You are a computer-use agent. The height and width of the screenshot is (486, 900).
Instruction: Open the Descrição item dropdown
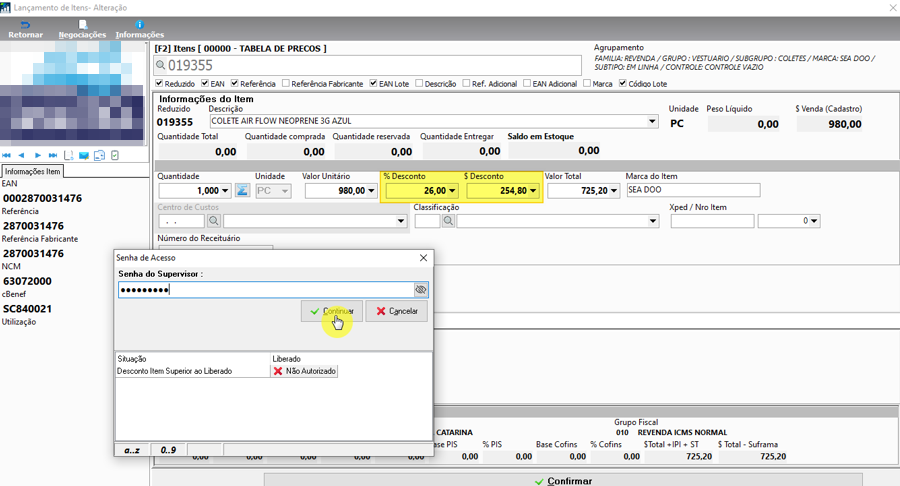tap(652, 121)
